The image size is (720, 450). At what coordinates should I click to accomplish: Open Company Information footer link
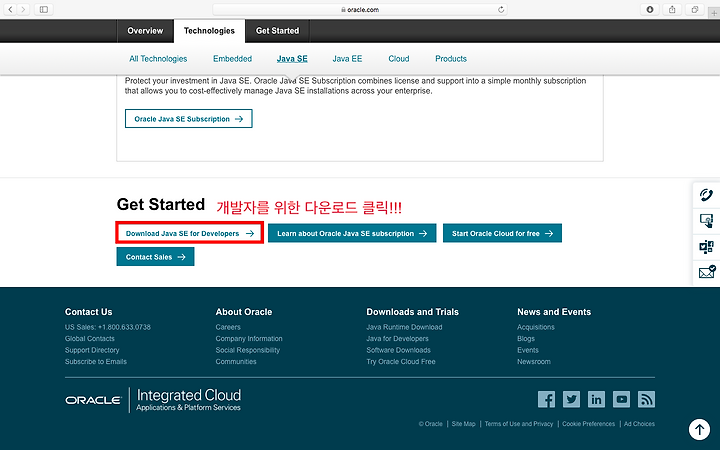click(249, 338)
